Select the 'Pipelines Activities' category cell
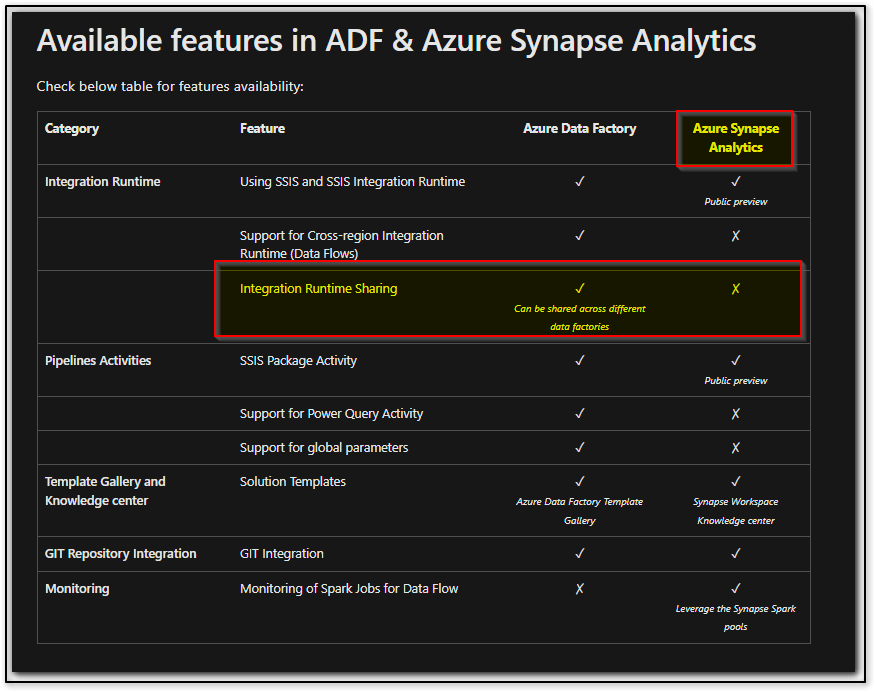 click(98, 361)
